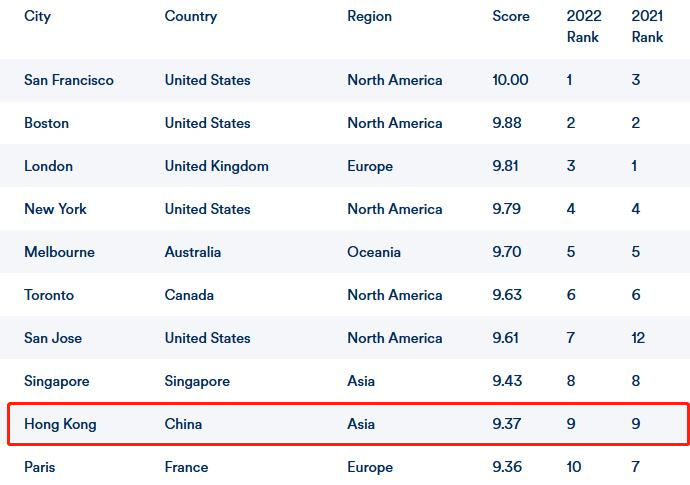
Task: Select the Boston city cell
Action: [x=46, y=123]
